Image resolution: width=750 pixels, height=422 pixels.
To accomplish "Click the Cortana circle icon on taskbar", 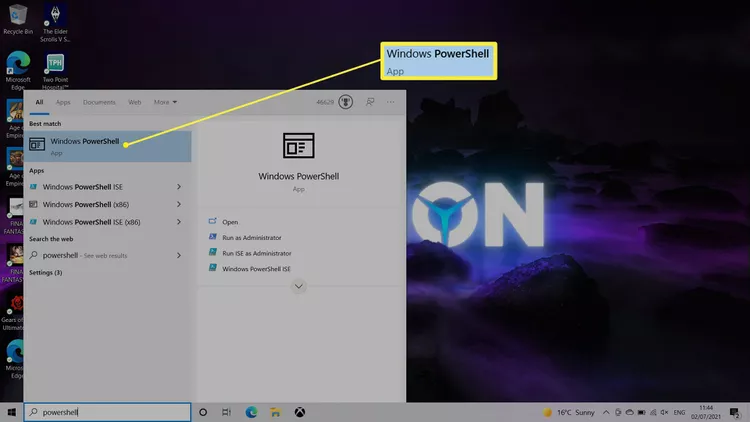I will click(x=203, y=412).
